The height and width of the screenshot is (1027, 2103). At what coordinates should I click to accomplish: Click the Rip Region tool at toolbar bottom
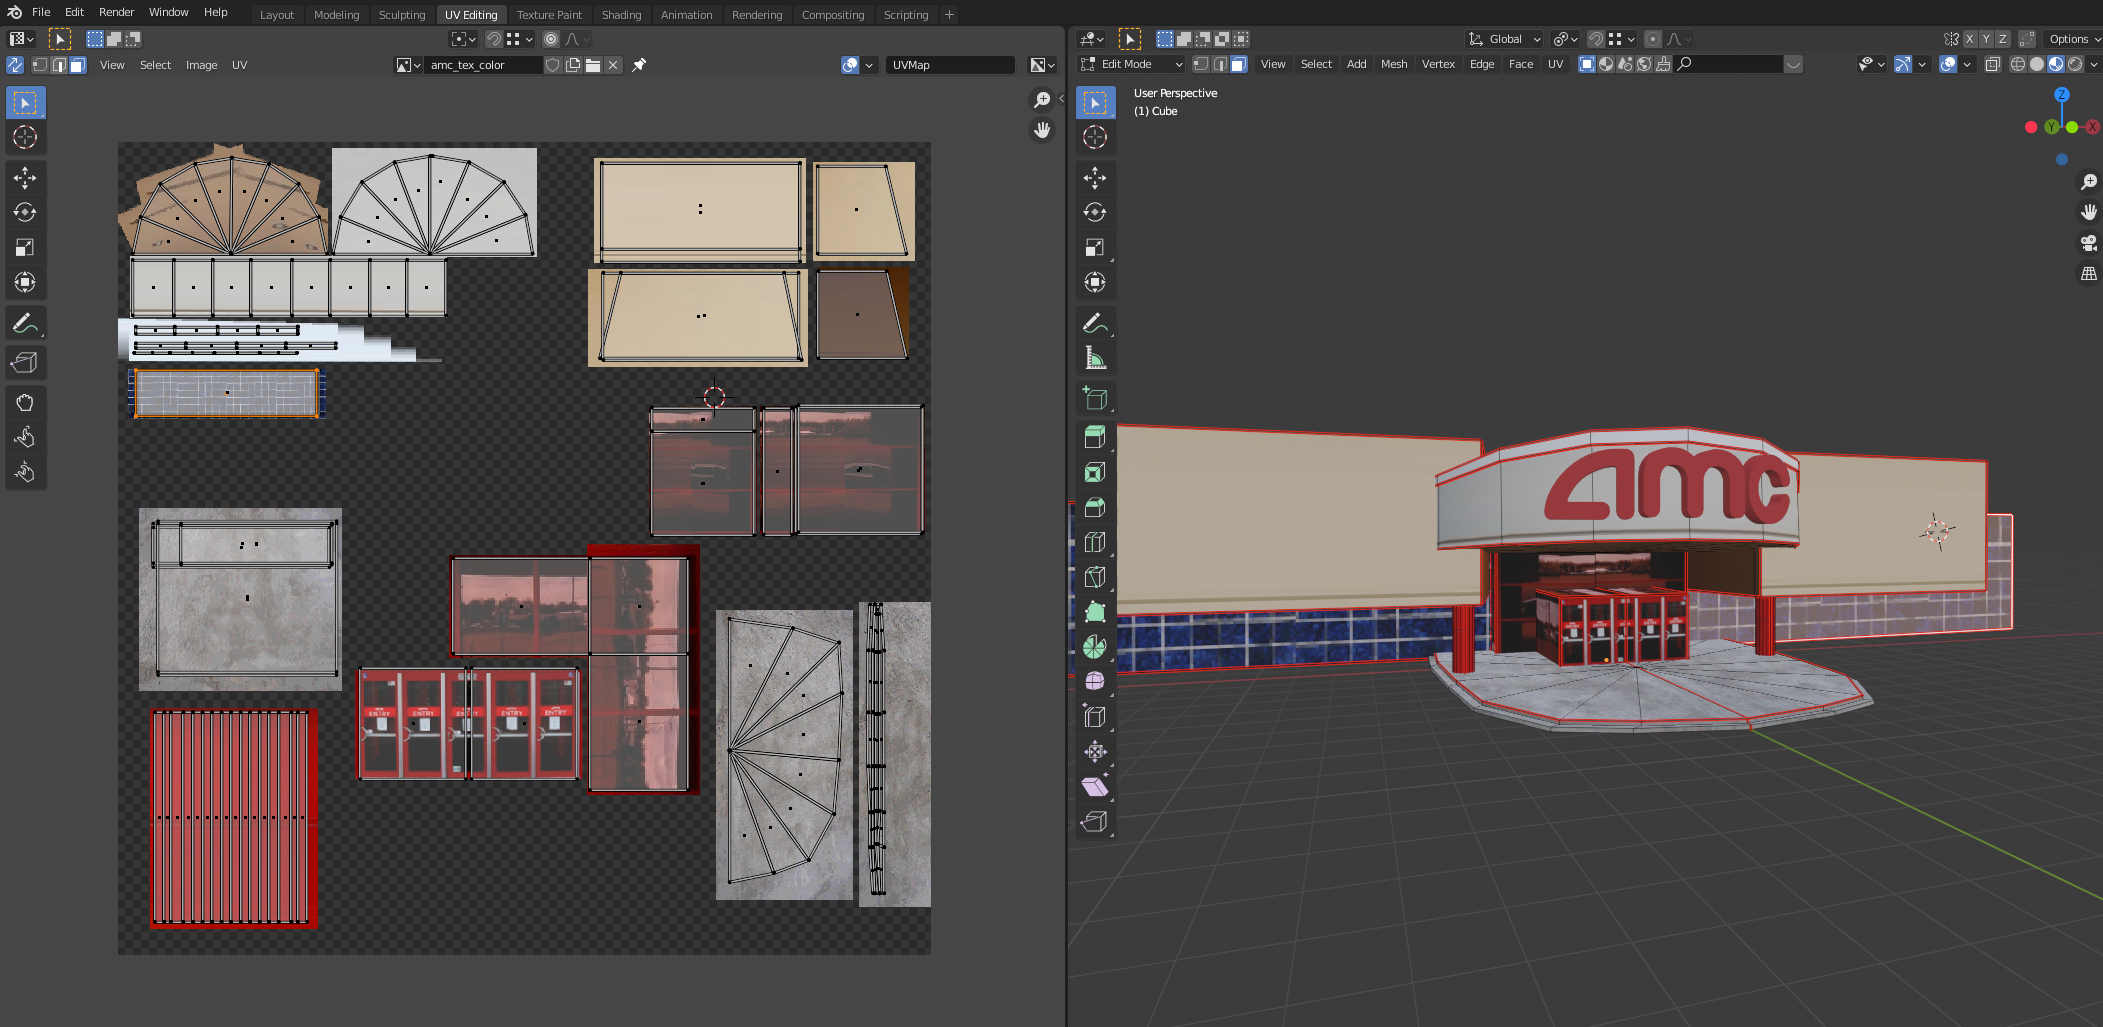pos(1095,821)
